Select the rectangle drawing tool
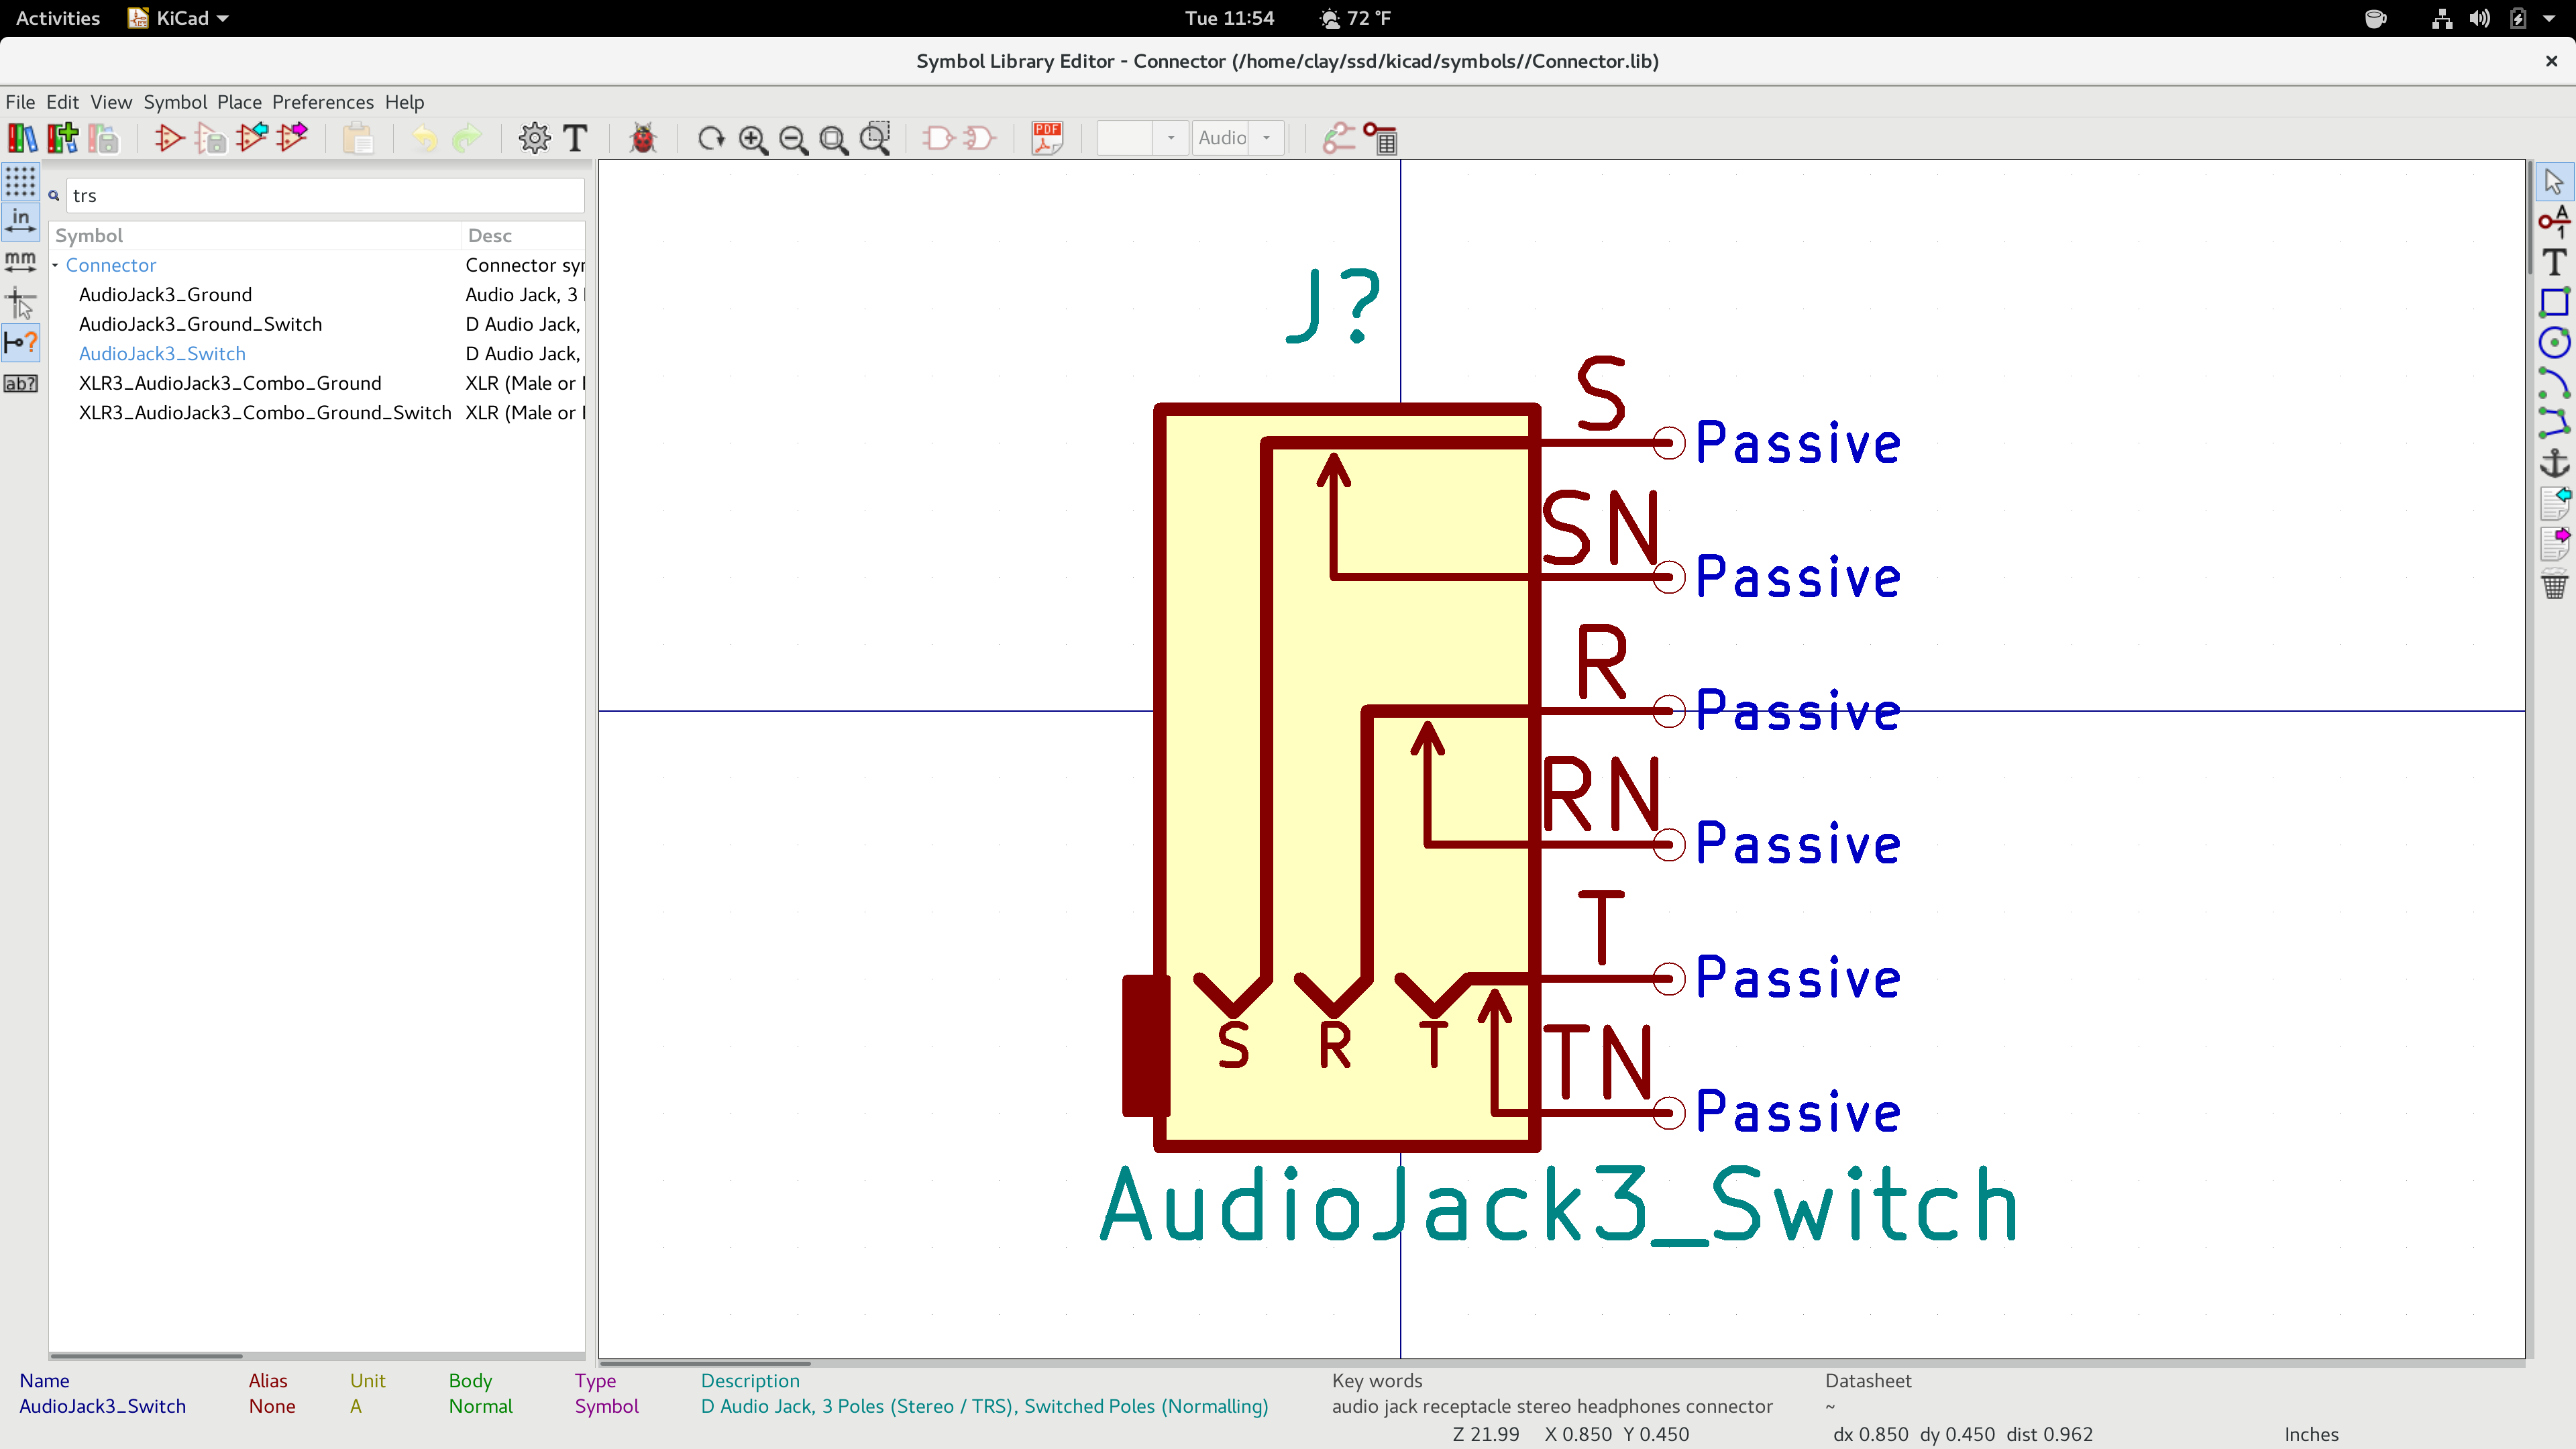The height and width of the screenshot is (1449, 2576). tap(2554, 301)
